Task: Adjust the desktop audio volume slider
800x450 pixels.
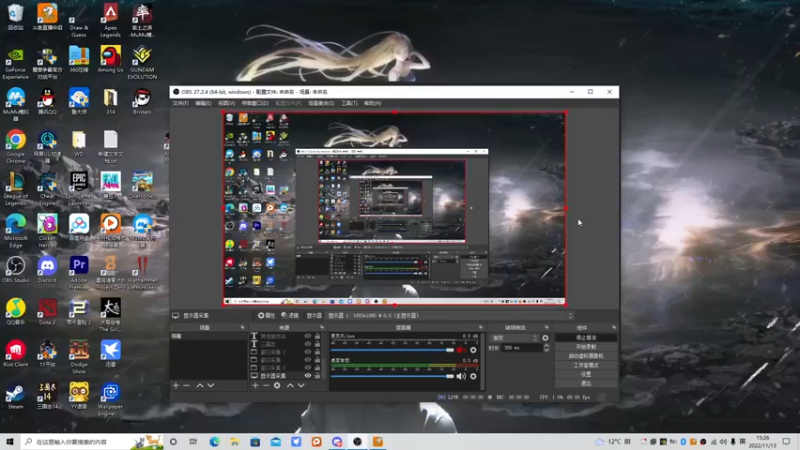Action: pyautogui.click(x=392, y=377)
